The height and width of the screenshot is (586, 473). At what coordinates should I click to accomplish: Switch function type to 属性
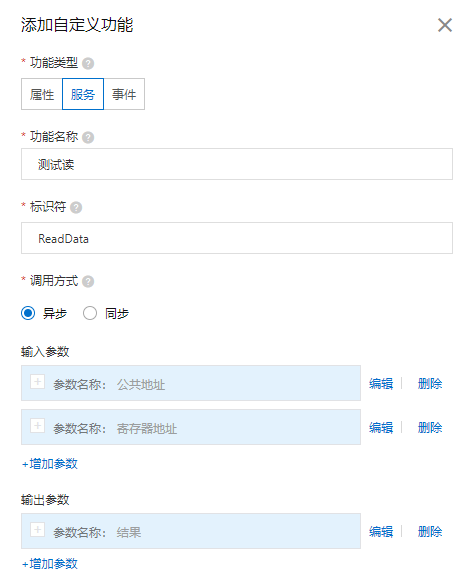coord(42,94)
